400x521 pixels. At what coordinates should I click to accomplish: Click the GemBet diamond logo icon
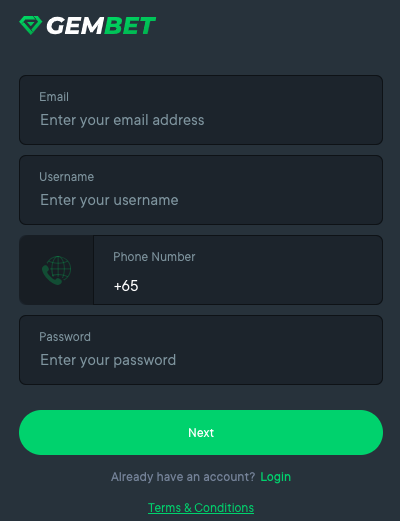[31, 25]
